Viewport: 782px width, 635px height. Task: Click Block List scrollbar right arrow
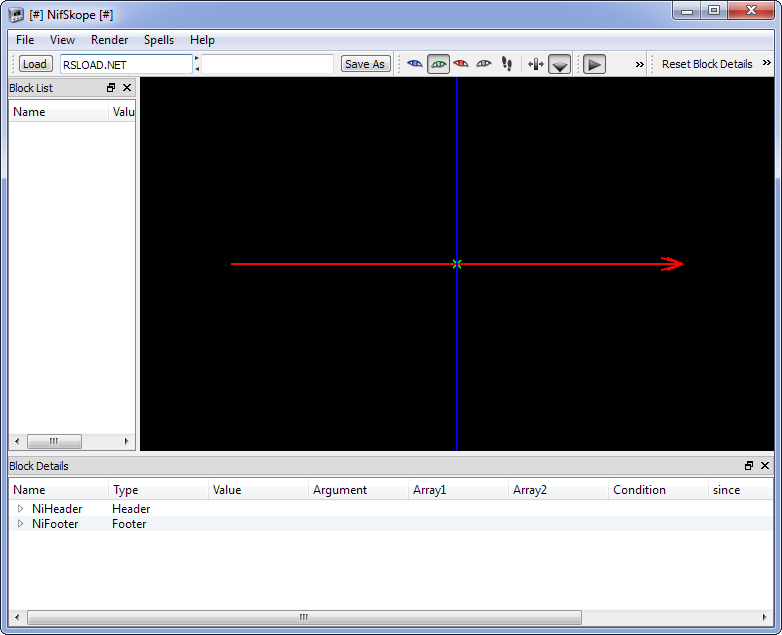tap(127, 441)
